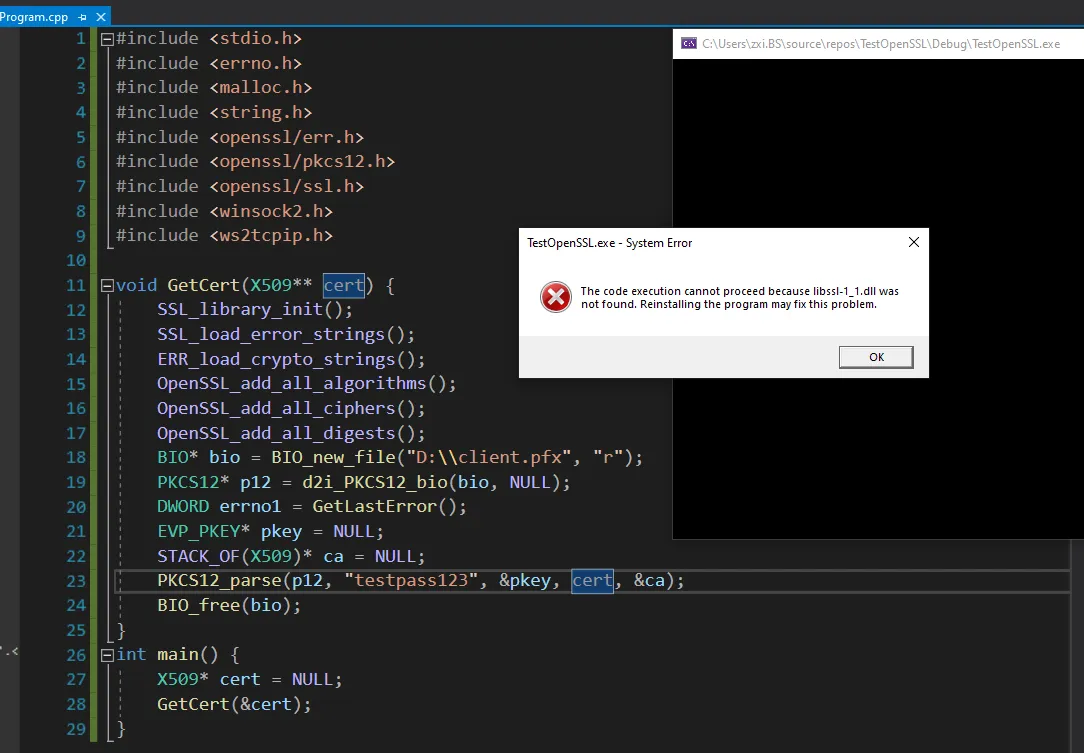Toggle the pin on the Program.cpp tab

coord(82,17)
